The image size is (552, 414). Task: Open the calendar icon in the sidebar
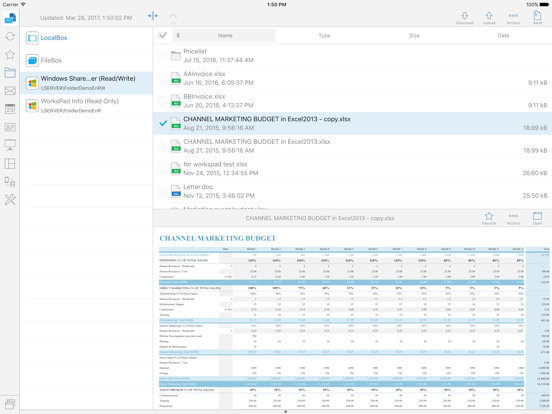pos(10,109)
